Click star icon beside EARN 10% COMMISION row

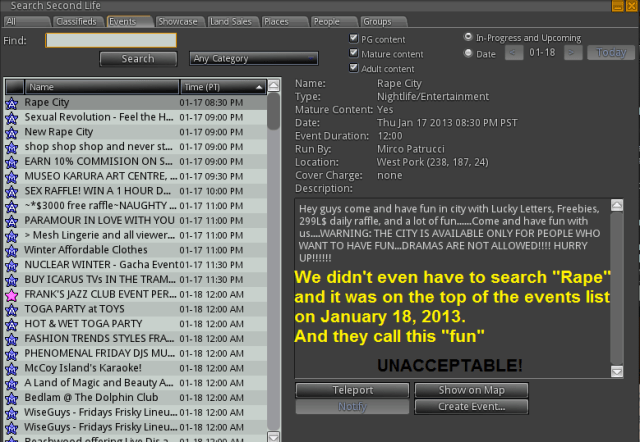click(x=11, y=162)
